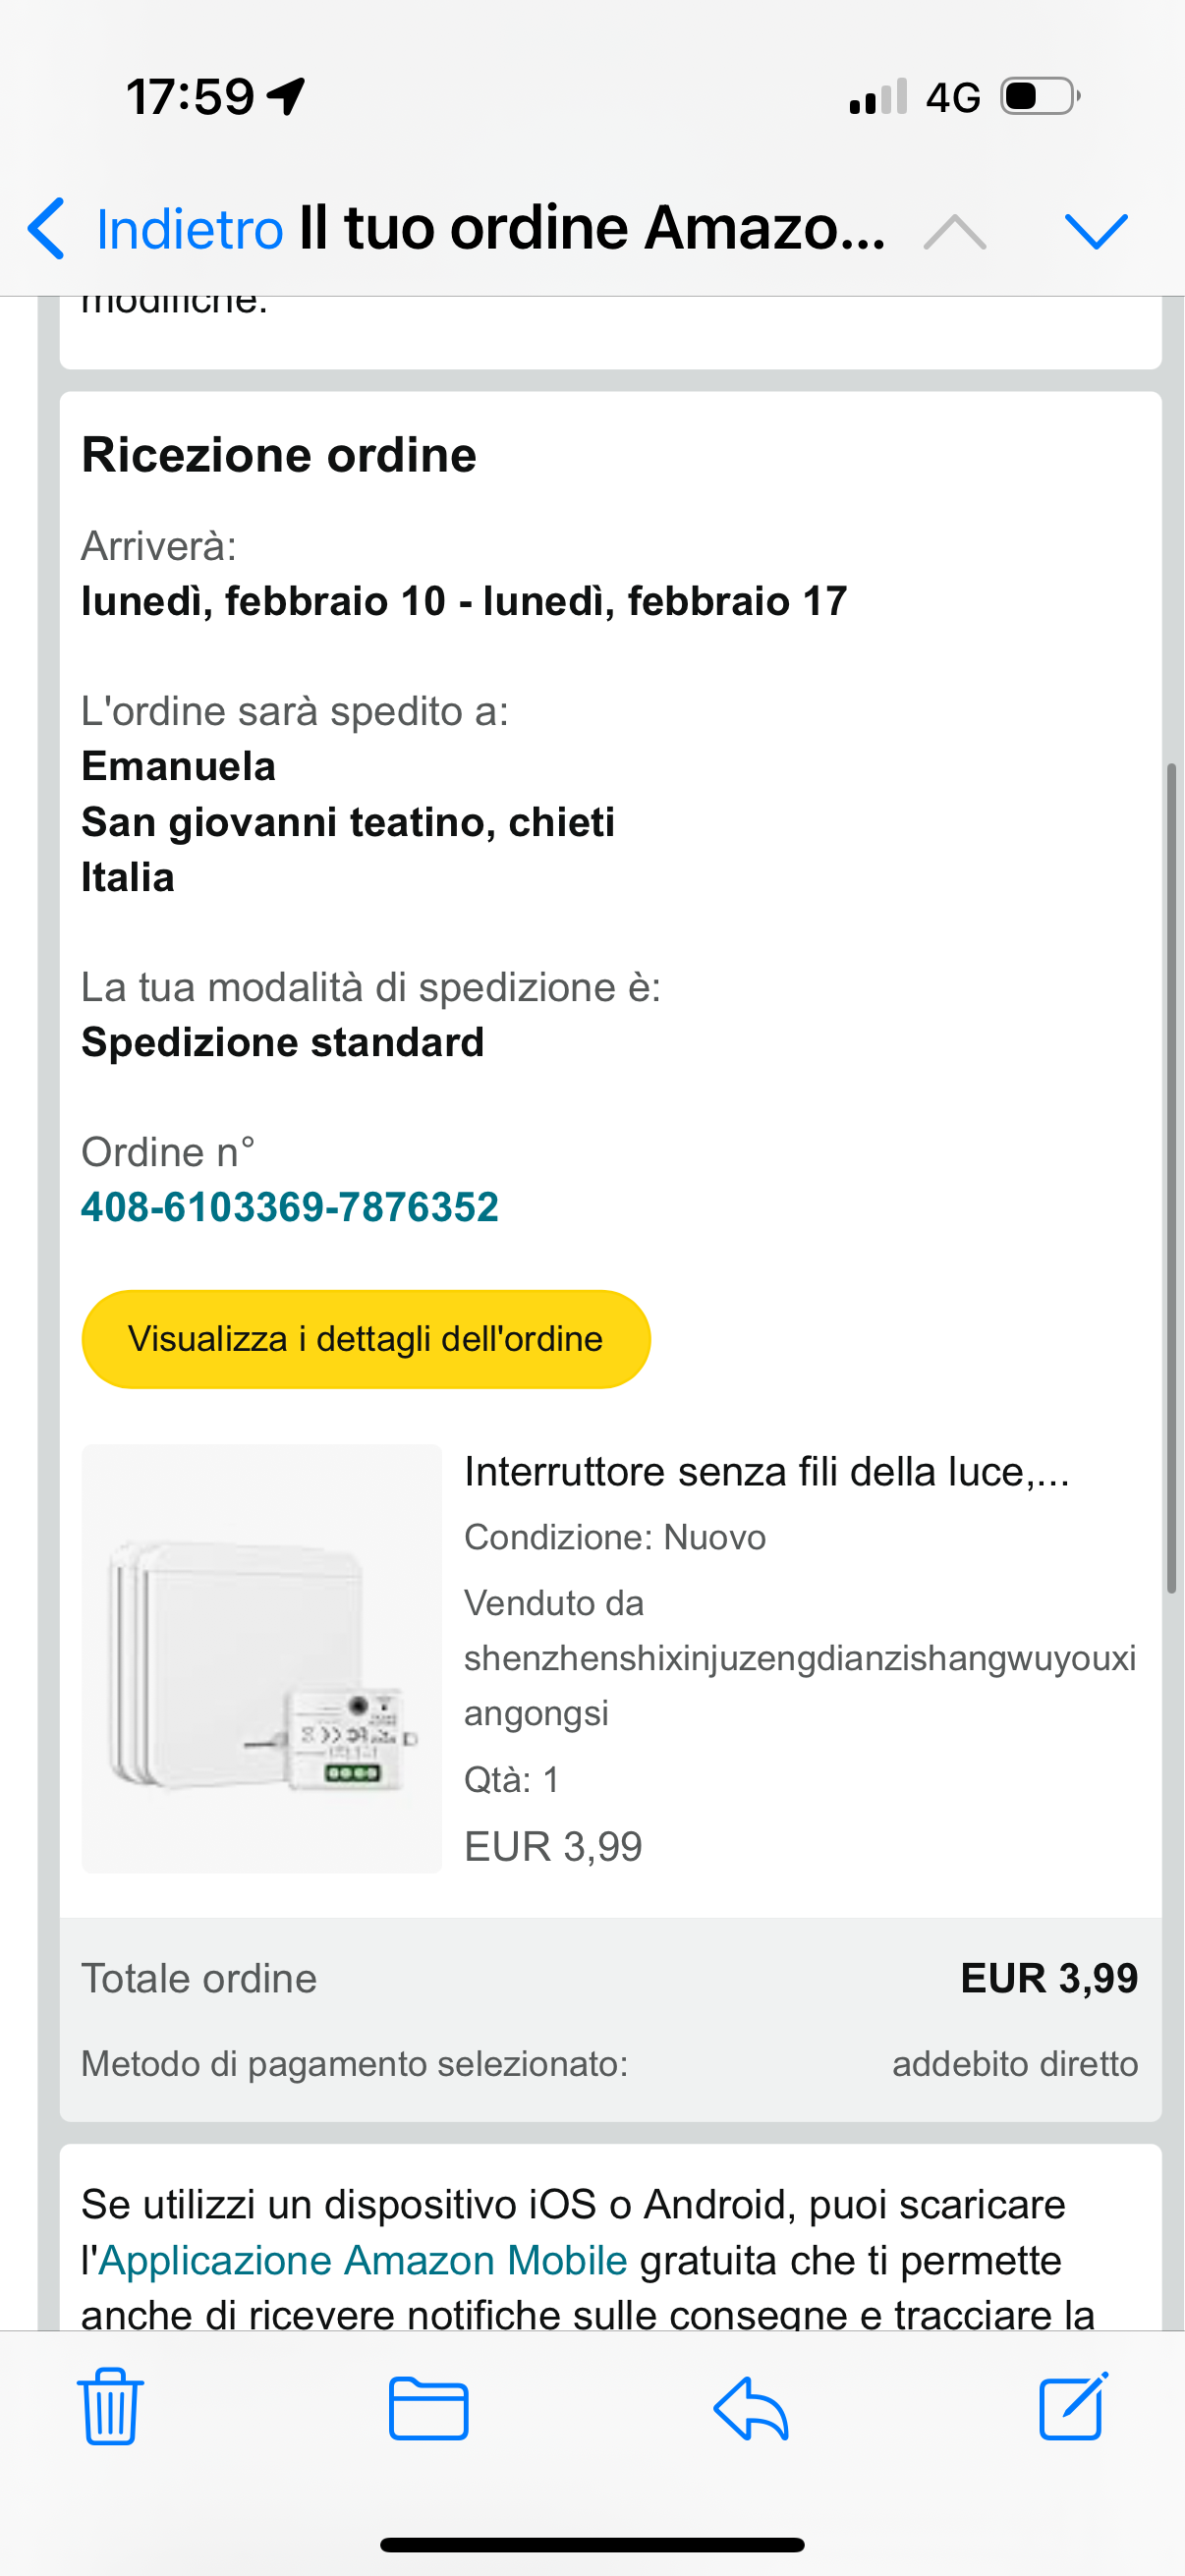
Task: Go to previous message with up chevron
Action: pyautogui.click(x=955, y=231)
